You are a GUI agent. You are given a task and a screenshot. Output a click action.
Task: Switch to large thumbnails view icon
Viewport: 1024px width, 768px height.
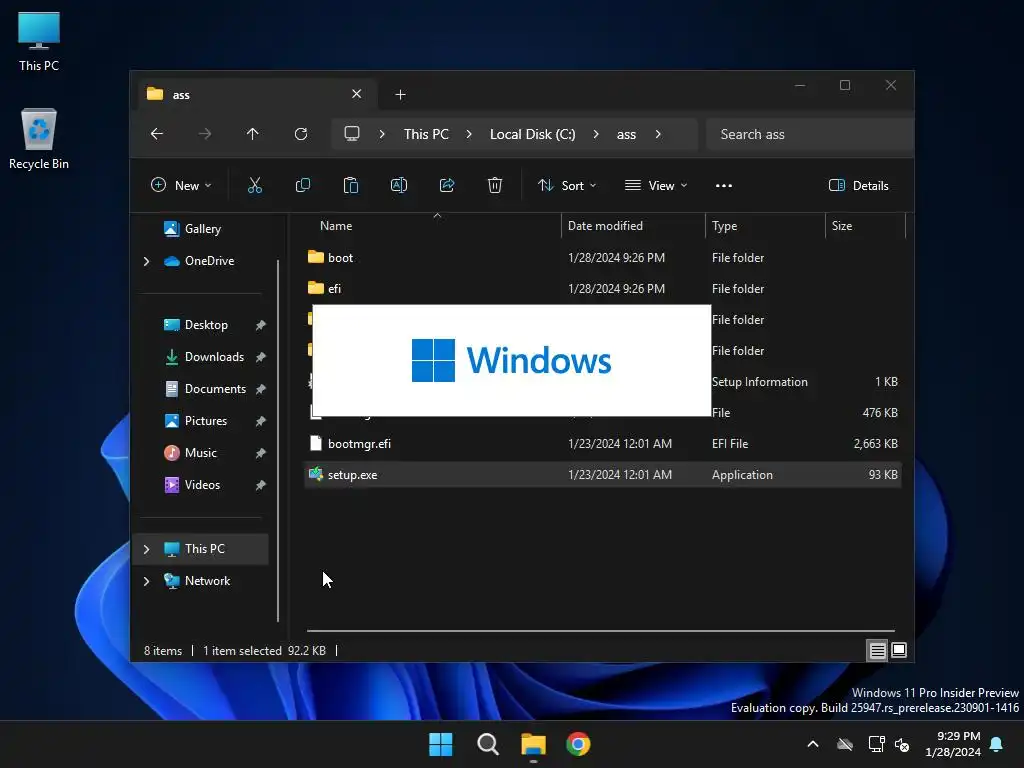899,650
